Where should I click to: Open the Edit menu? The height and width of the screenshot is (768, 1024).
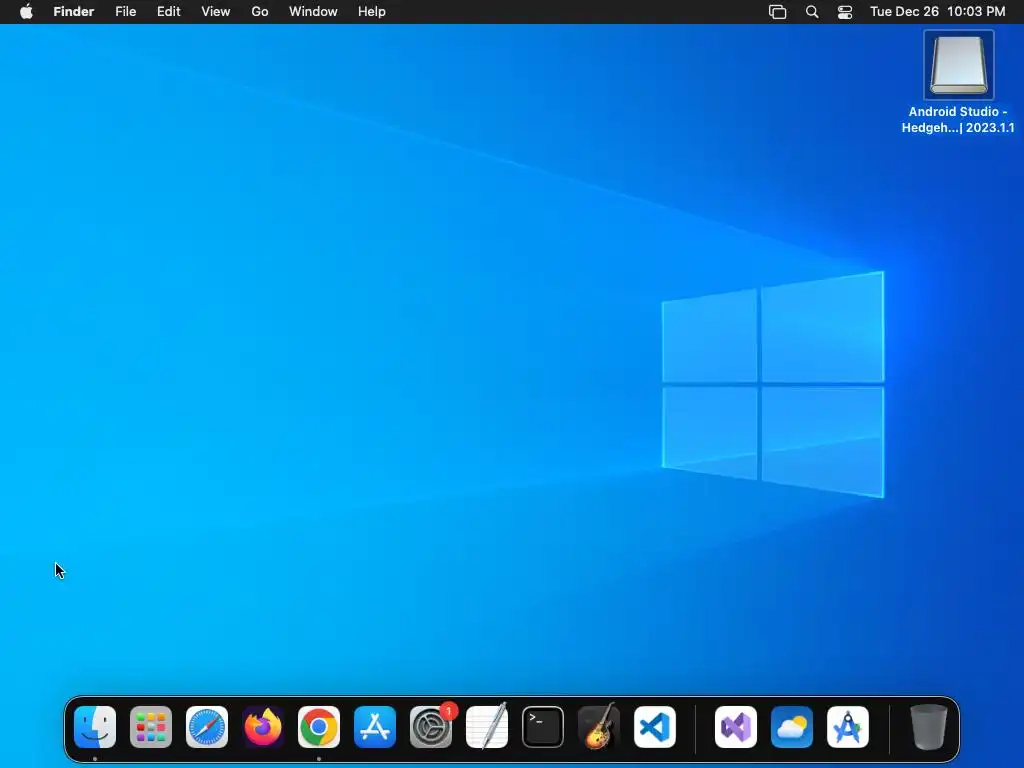(x=168, y=12)
